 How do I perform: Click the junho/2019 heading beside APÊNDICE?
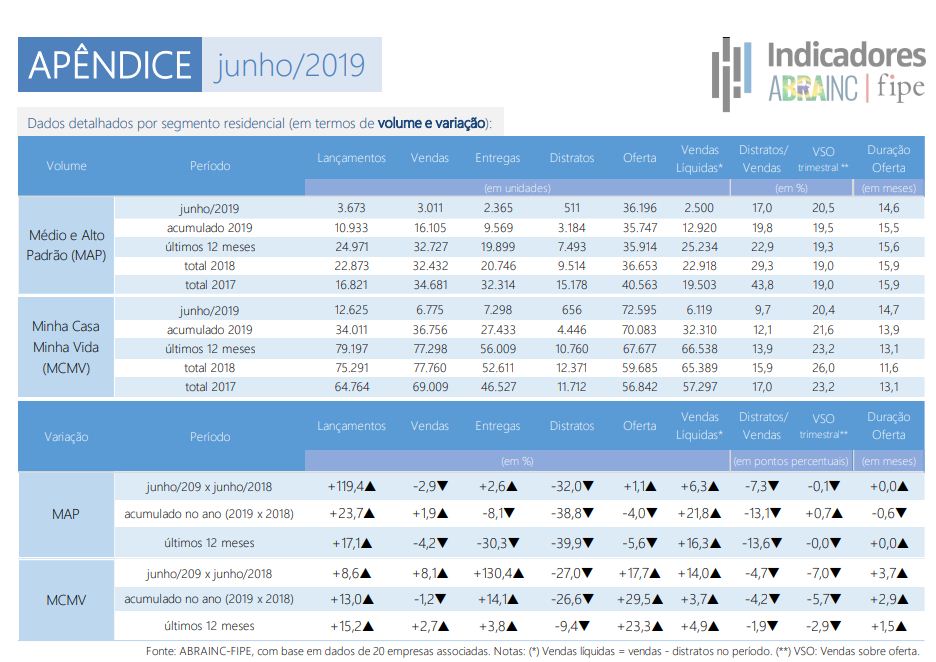coord(290,65)
